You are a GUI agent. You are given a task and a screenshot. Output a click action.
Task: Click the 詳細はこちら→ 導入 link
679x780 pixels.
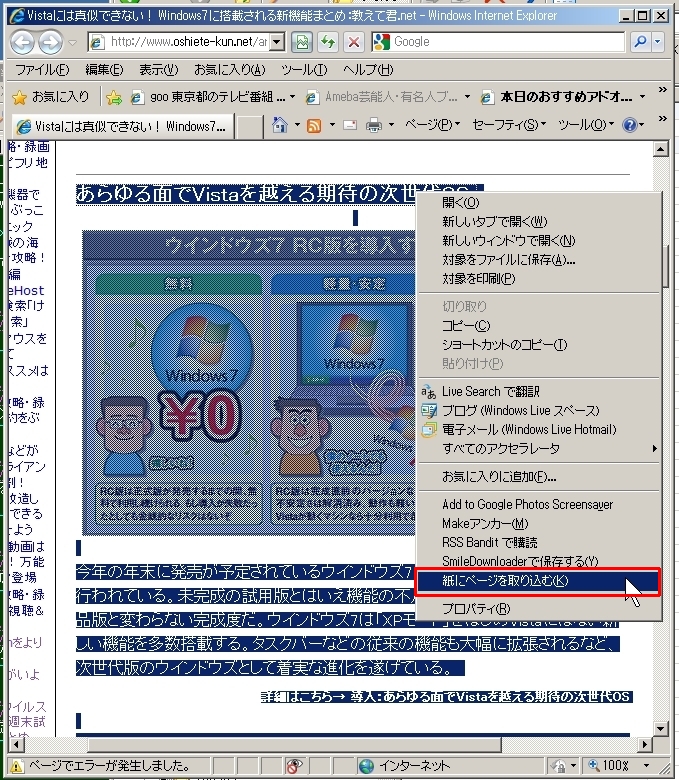pyautogui.click(x=446, y=697)
